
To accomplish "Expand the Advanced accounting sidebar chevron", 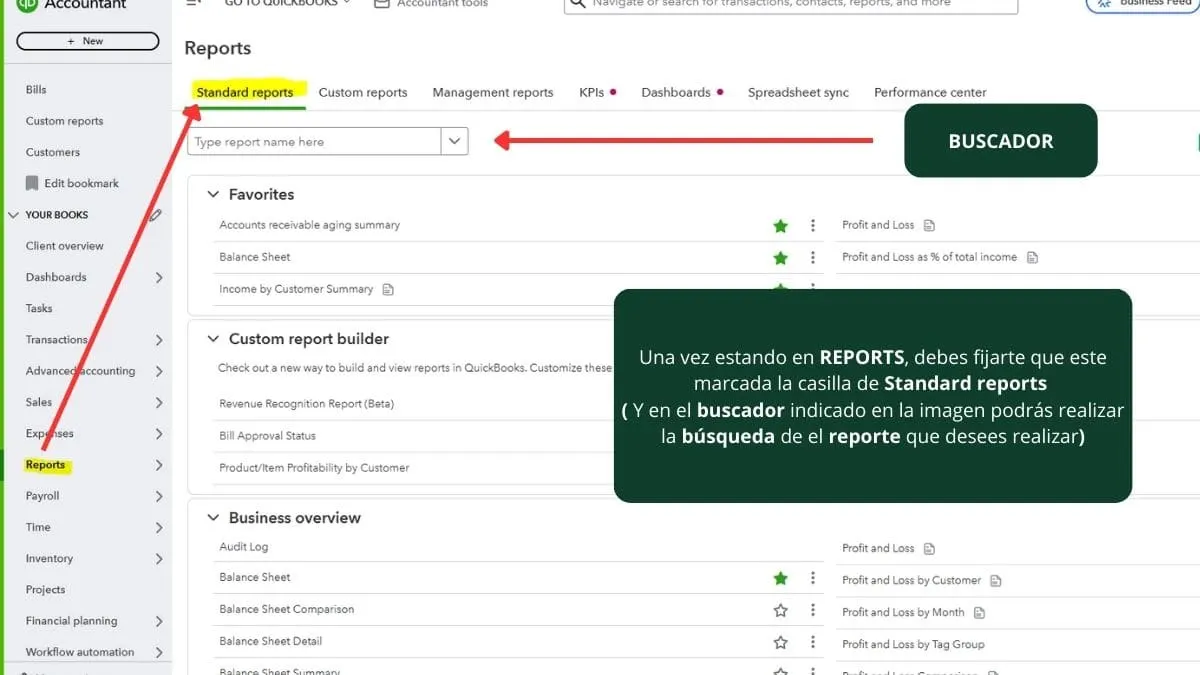I will [x=159, y=371].
